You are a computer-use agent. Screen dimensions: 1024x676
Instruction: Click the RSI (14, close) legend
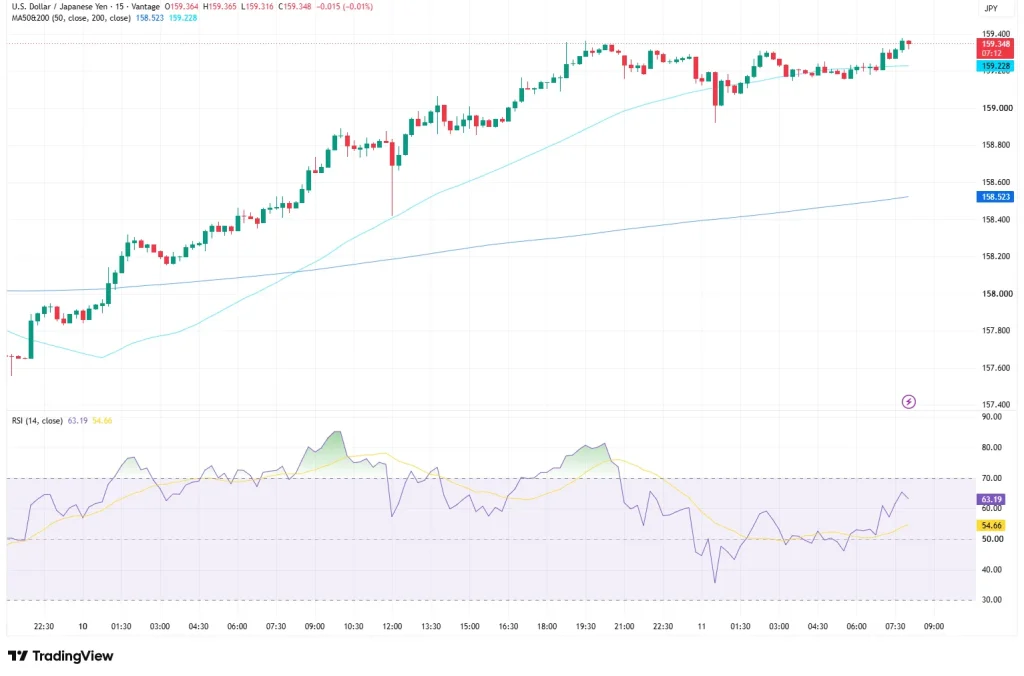(37, 421)
